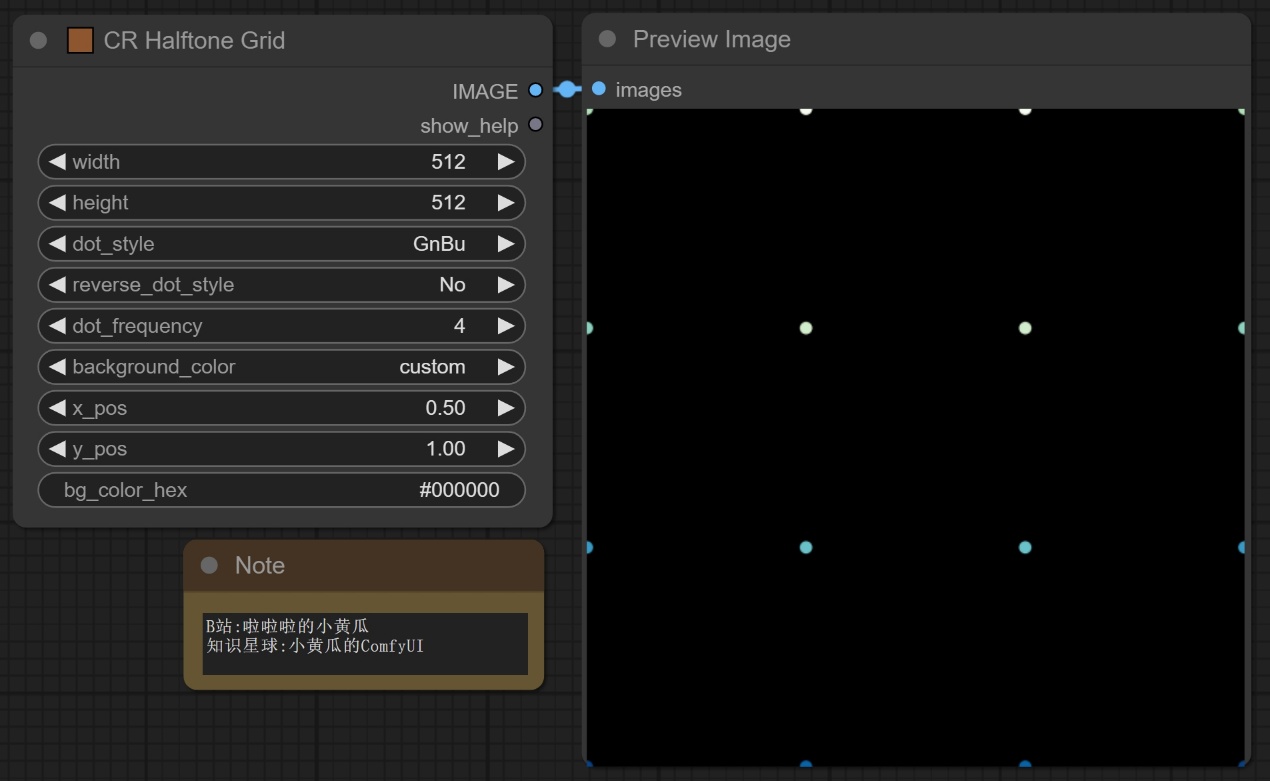Decrease width using the left arrow
The image size is (1270, 781).
57,162
